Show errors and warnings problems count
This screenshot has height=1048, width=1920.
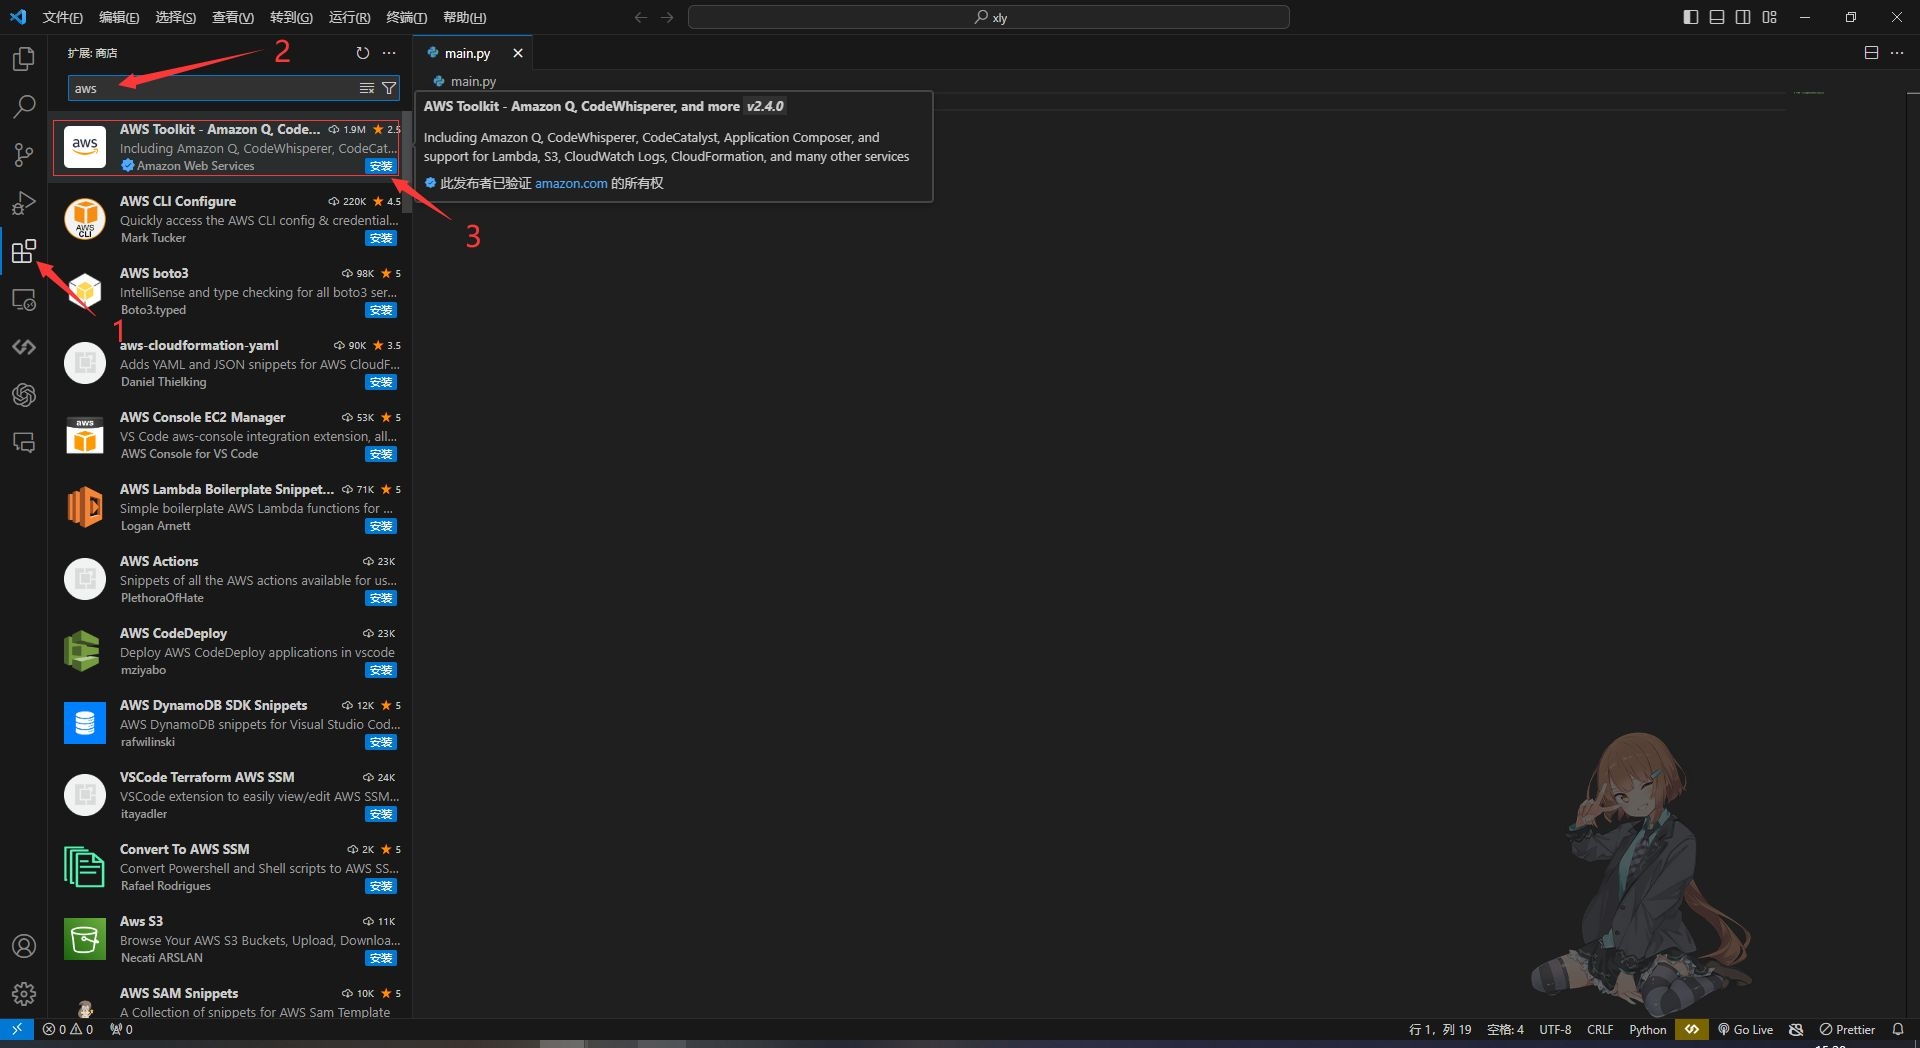click(x=68, y=1029)
